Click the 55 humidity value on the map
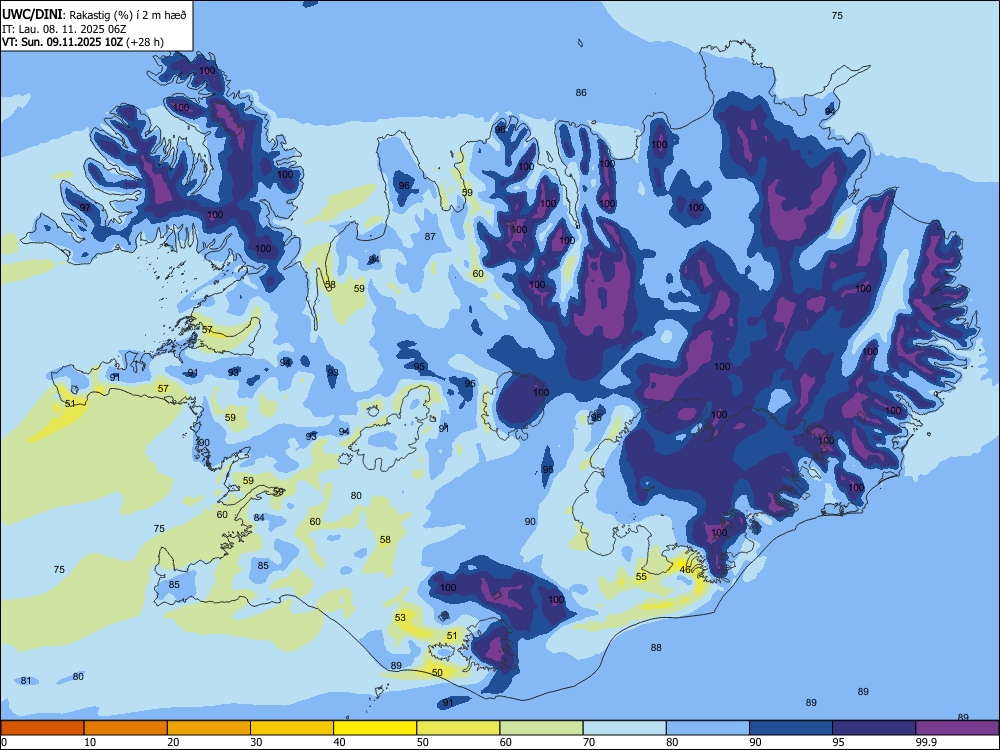This screenshot has height=750, width=1000. point(641,577)
